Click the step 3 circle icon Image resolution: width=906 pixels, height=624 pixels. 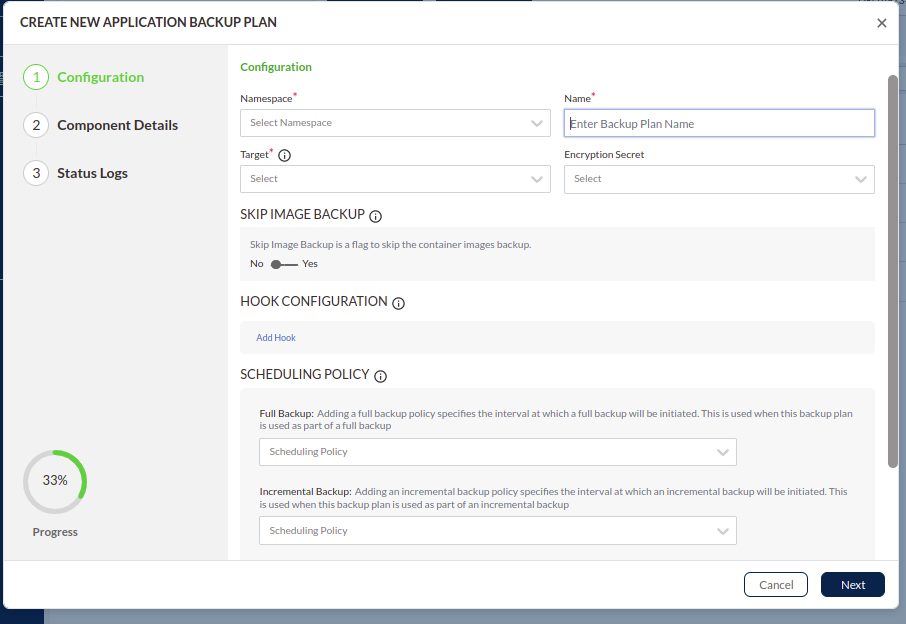(36, 173)
